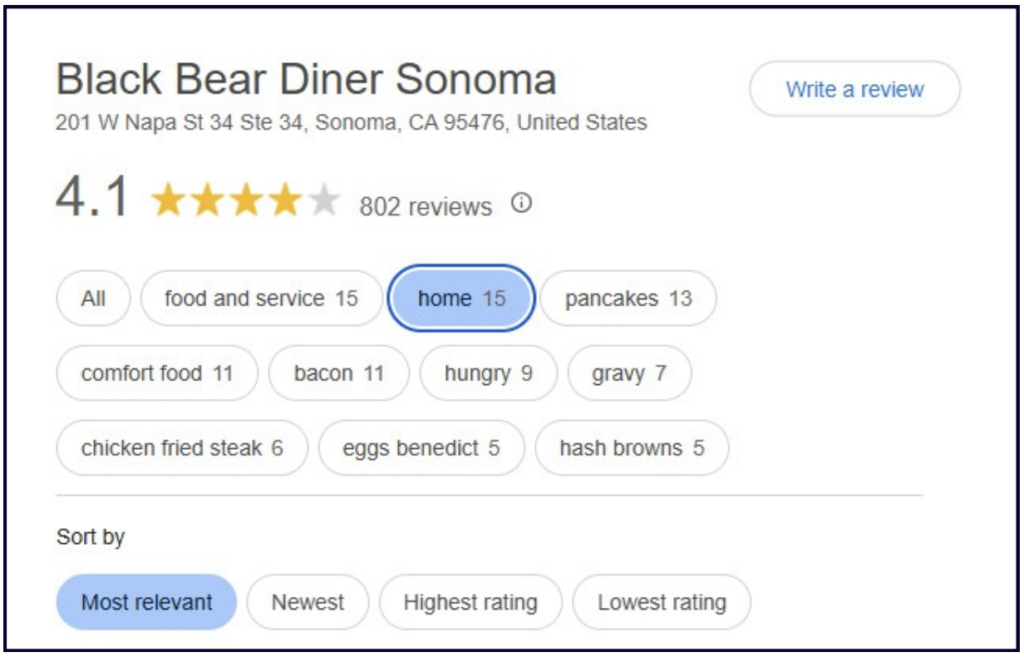Pick the eggs benedict filter chip
The height and width of the screenshot is (657, 1024).
[420, 448]
